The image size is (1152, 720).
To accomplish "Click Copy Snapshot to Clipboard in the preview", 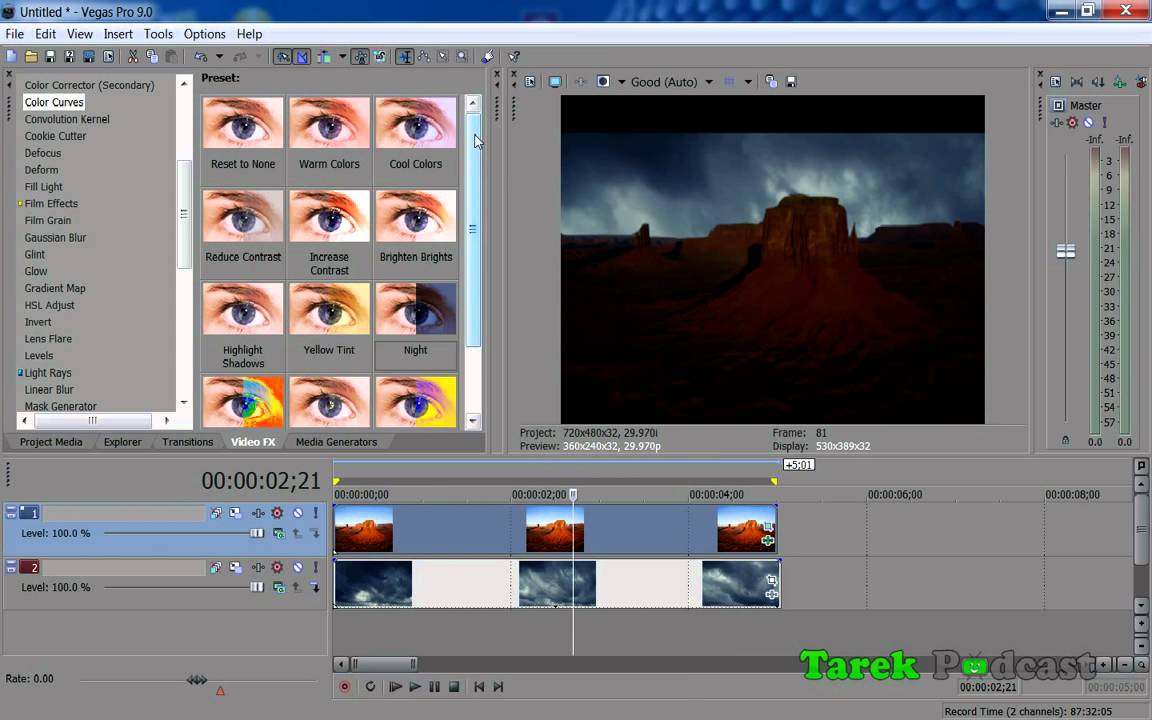I will [771, 82].
